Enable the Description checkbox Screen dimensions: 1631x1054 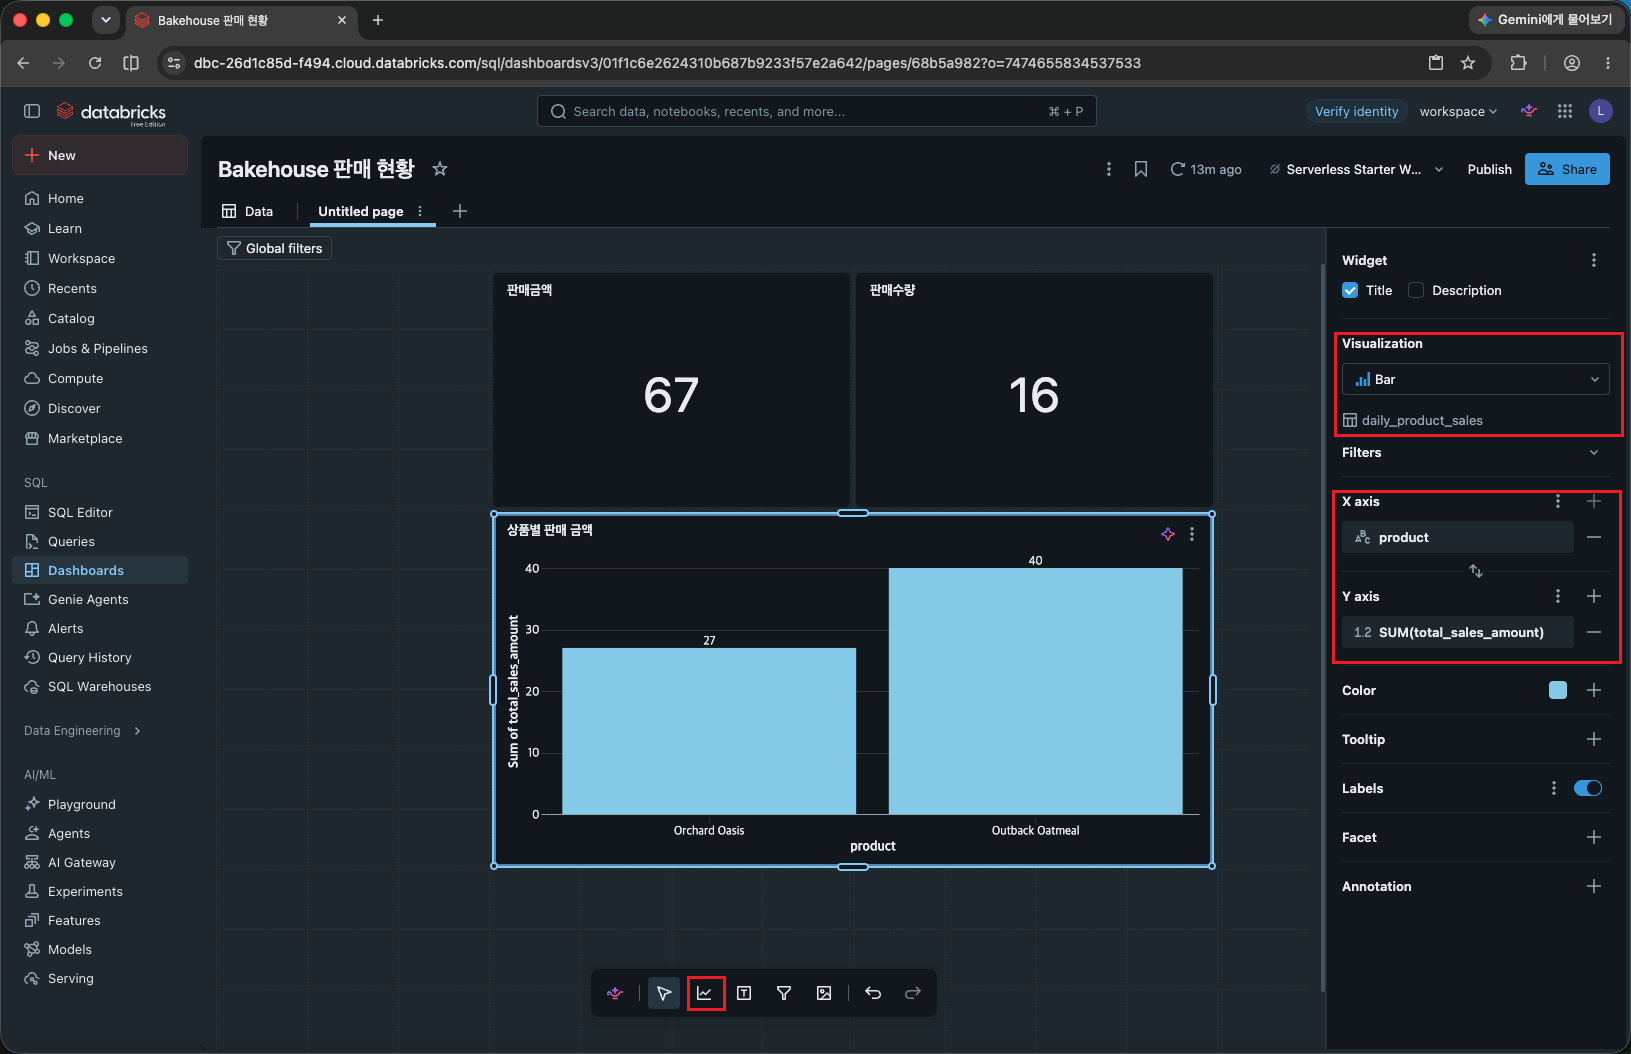pos(1416,290)
